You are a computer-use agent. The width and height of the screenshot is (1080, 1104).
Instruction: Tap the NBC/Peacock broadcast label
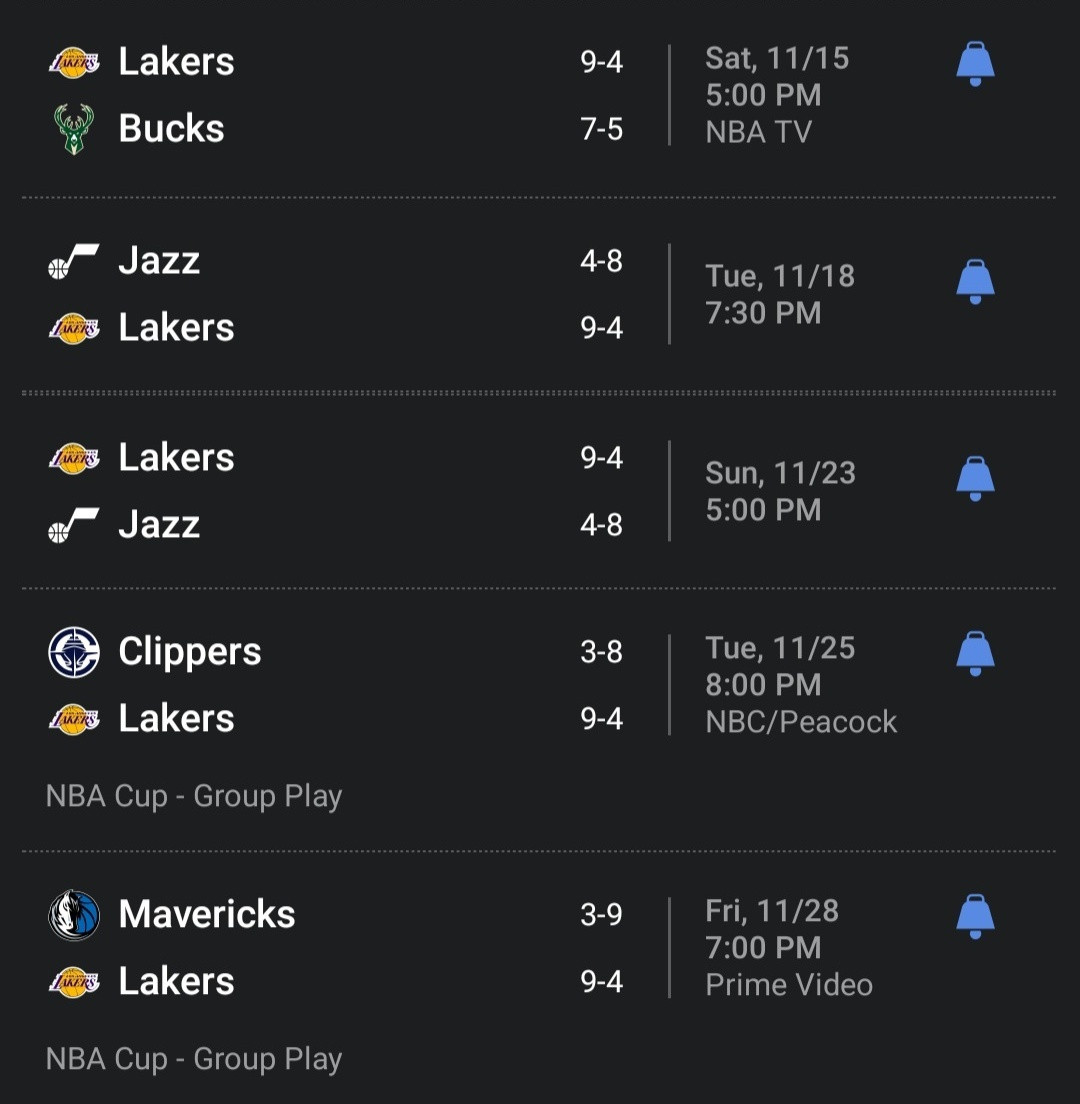(801, 722)
